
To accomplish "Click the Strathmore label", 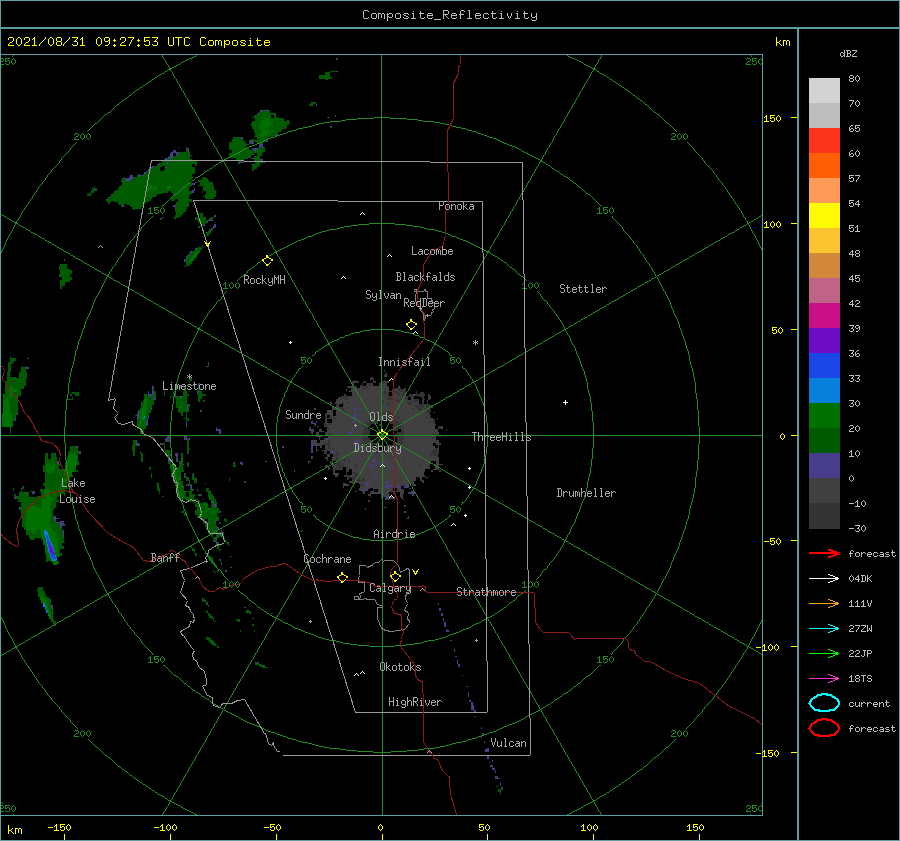I will 486,592.
